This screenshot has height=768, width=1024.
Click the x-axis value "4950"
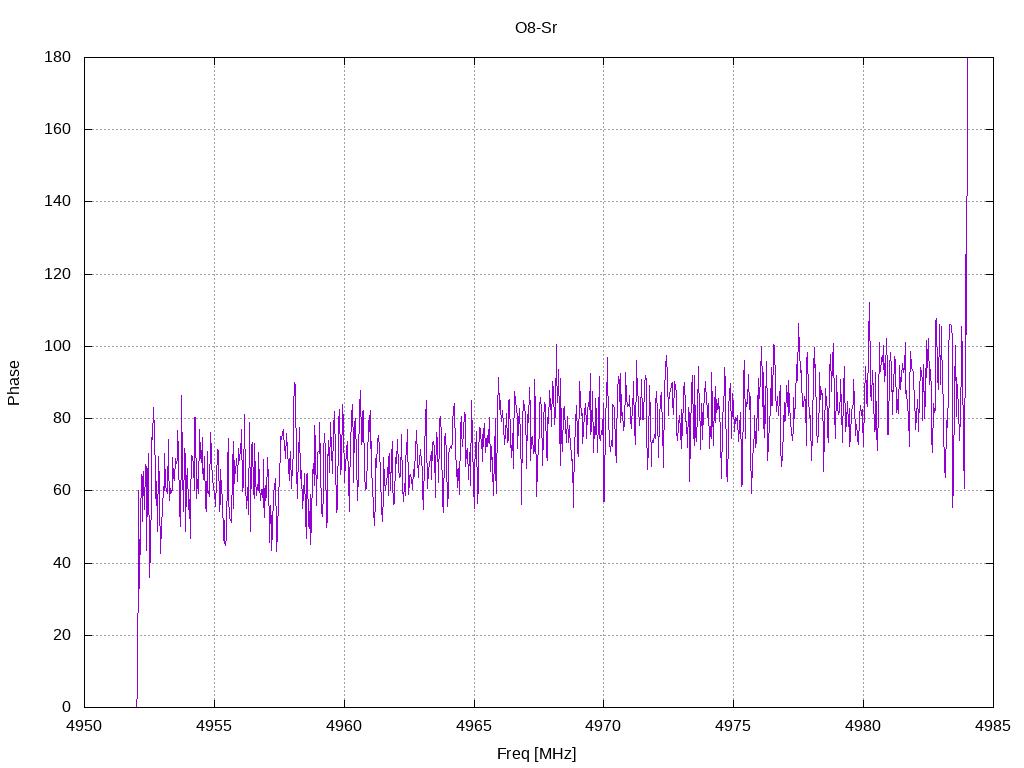84,726
